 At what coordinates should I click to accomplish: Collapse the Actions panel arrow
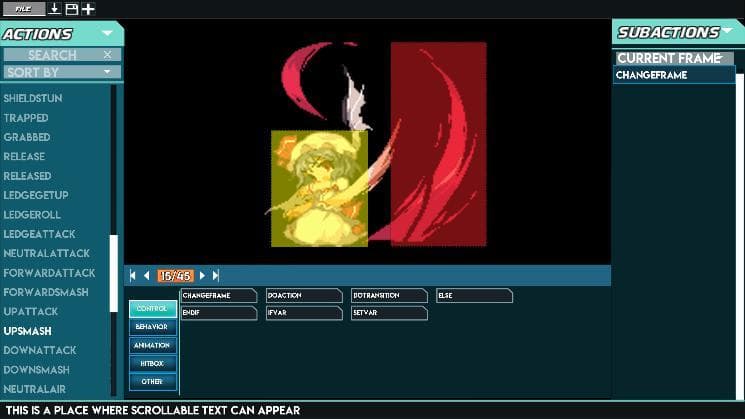(x=107, y=33)
